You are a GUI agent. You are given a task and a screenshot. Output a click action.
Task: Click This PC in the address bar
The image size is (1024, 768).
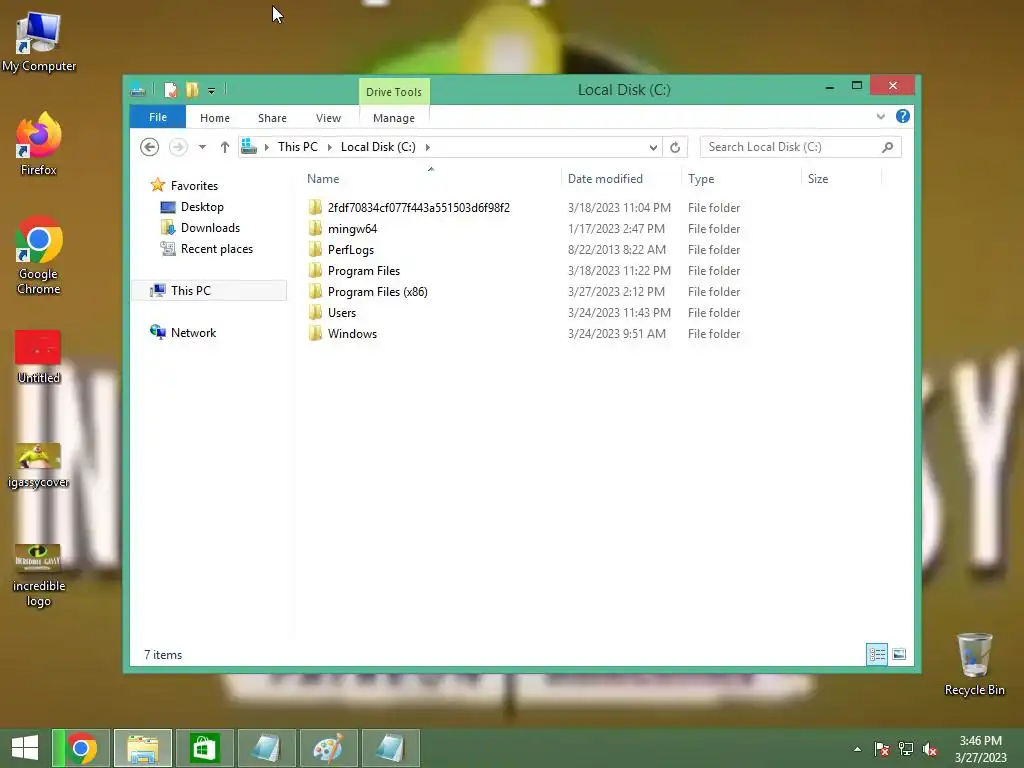click(x=298, y=147)
